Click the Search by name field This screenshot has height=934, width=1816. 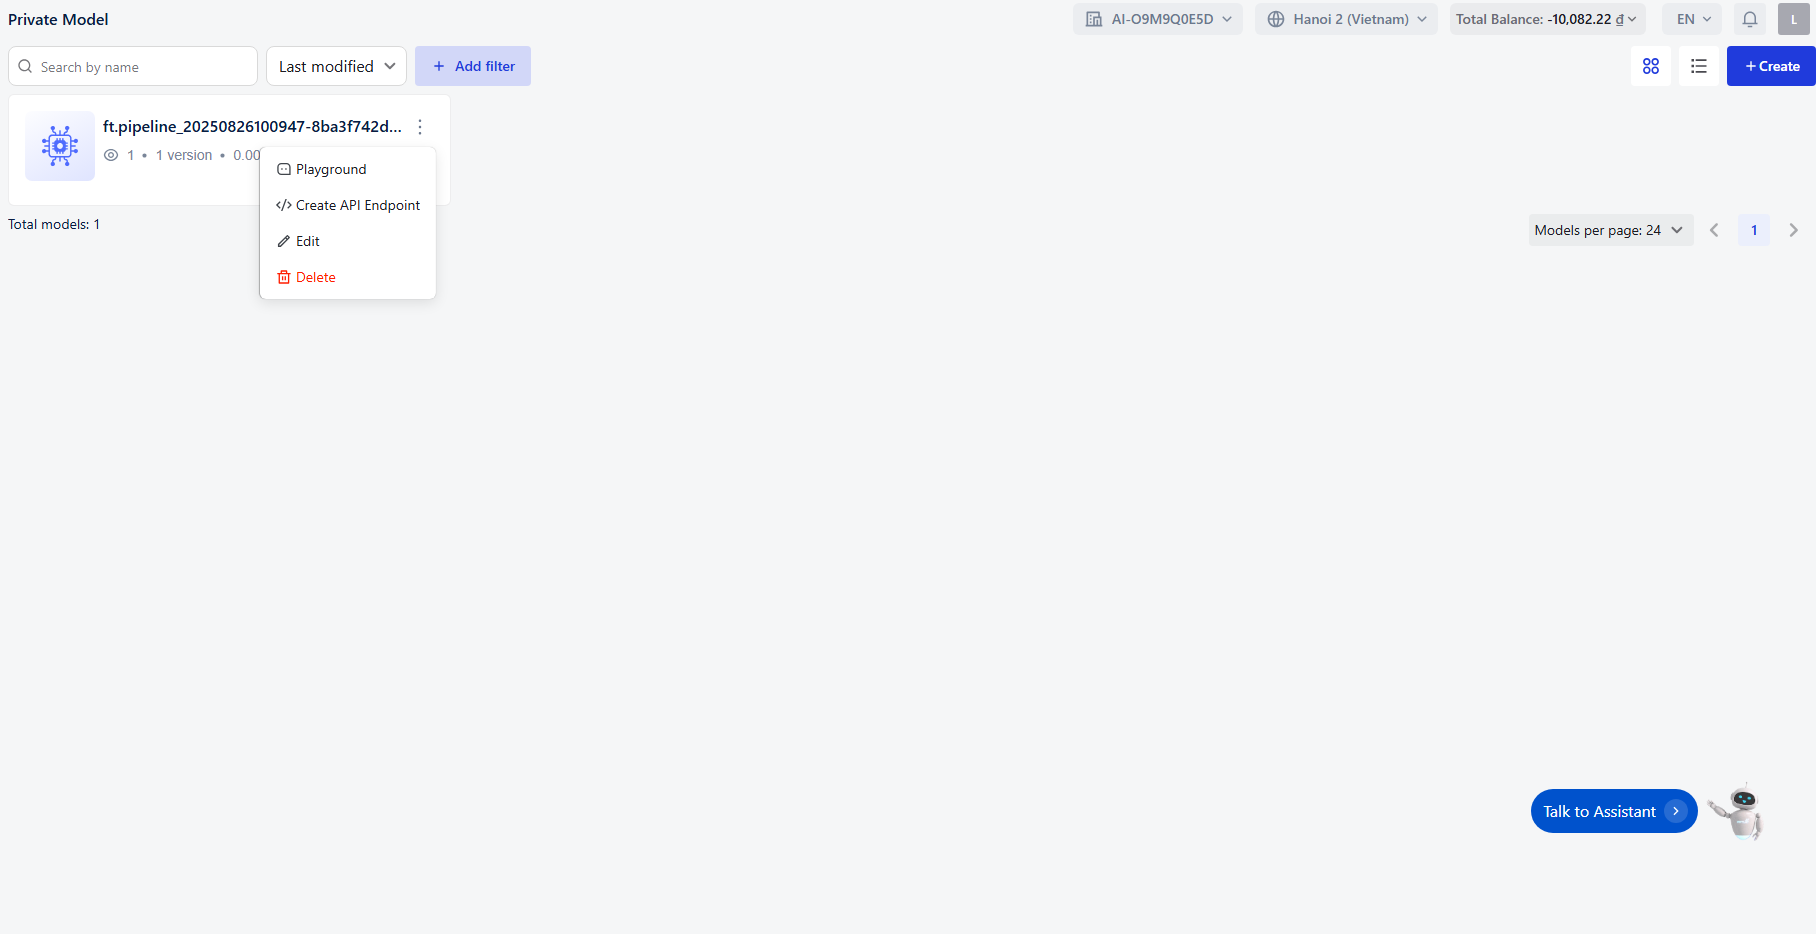(x=140, y=67)
